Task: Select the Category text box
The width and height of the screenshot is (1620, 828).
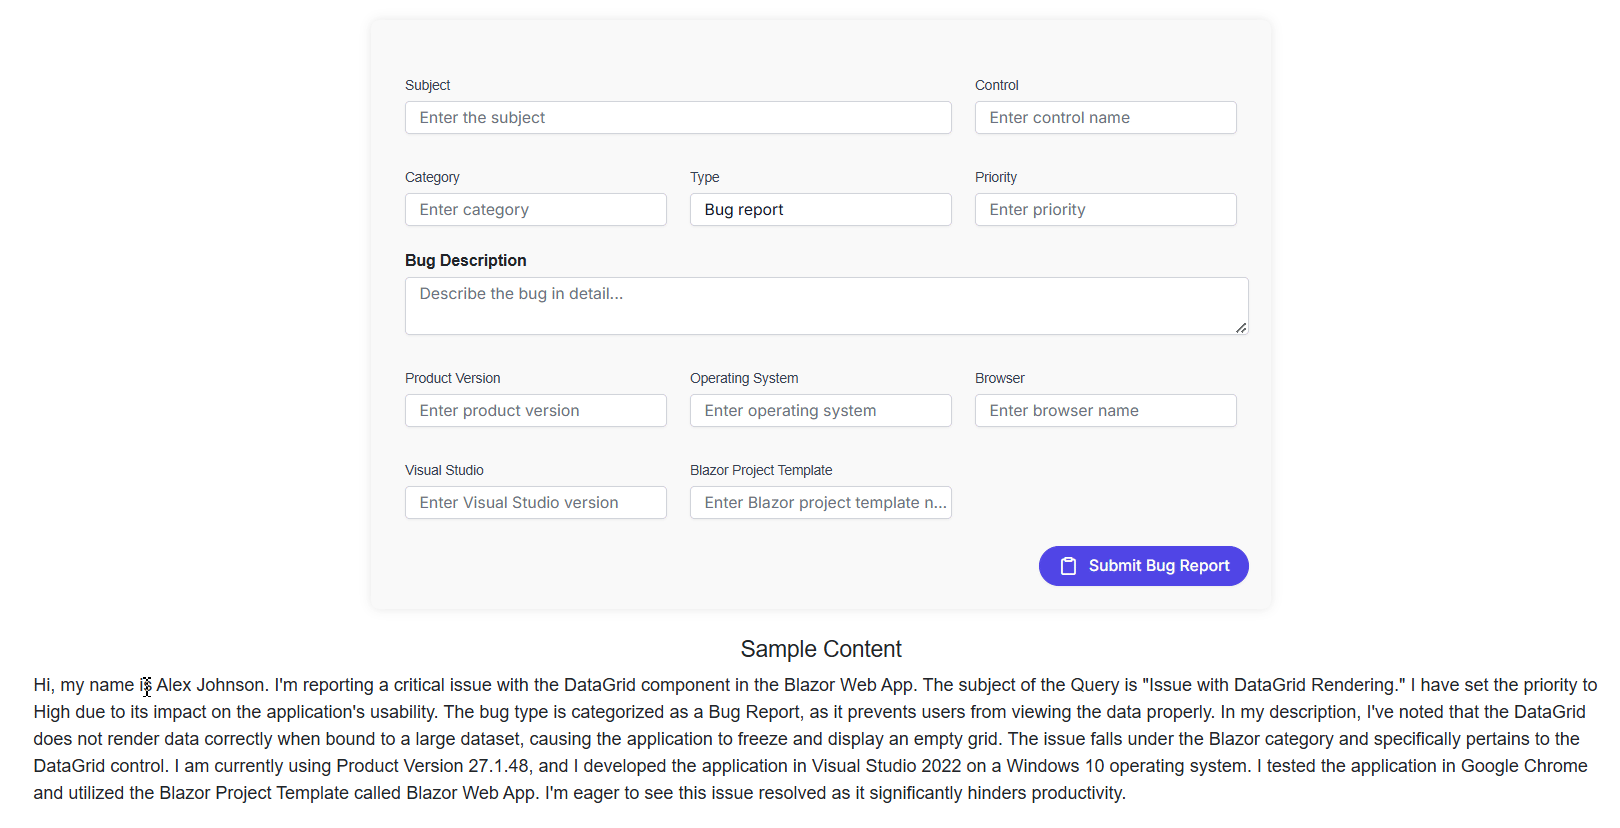Action: click(535, 210)
